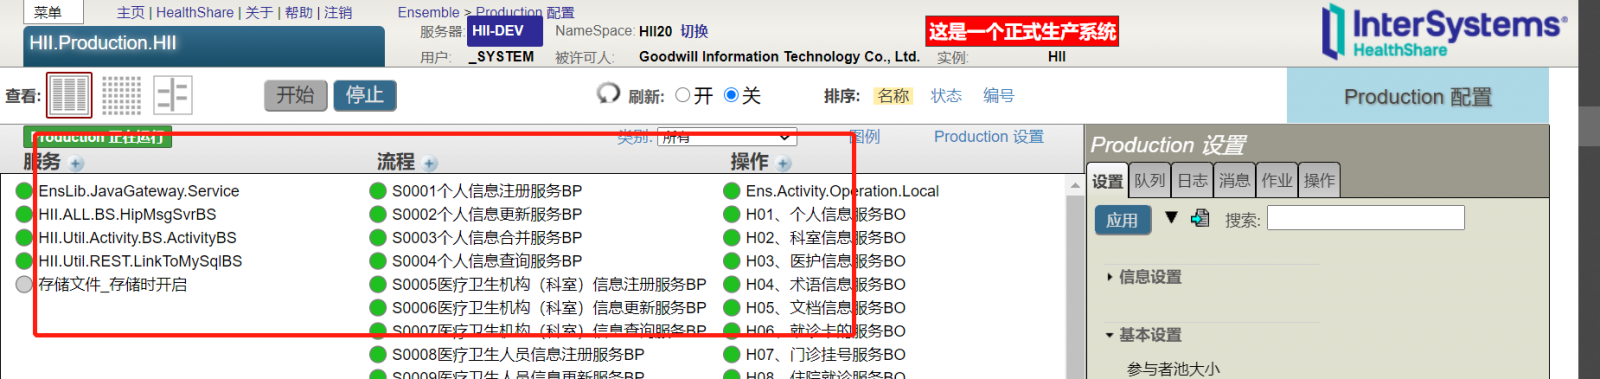Click the list scrollbar up arrow
The height and width of the screenshot is (379, 1600).
pyautogui.click(x=1075, y=185)
